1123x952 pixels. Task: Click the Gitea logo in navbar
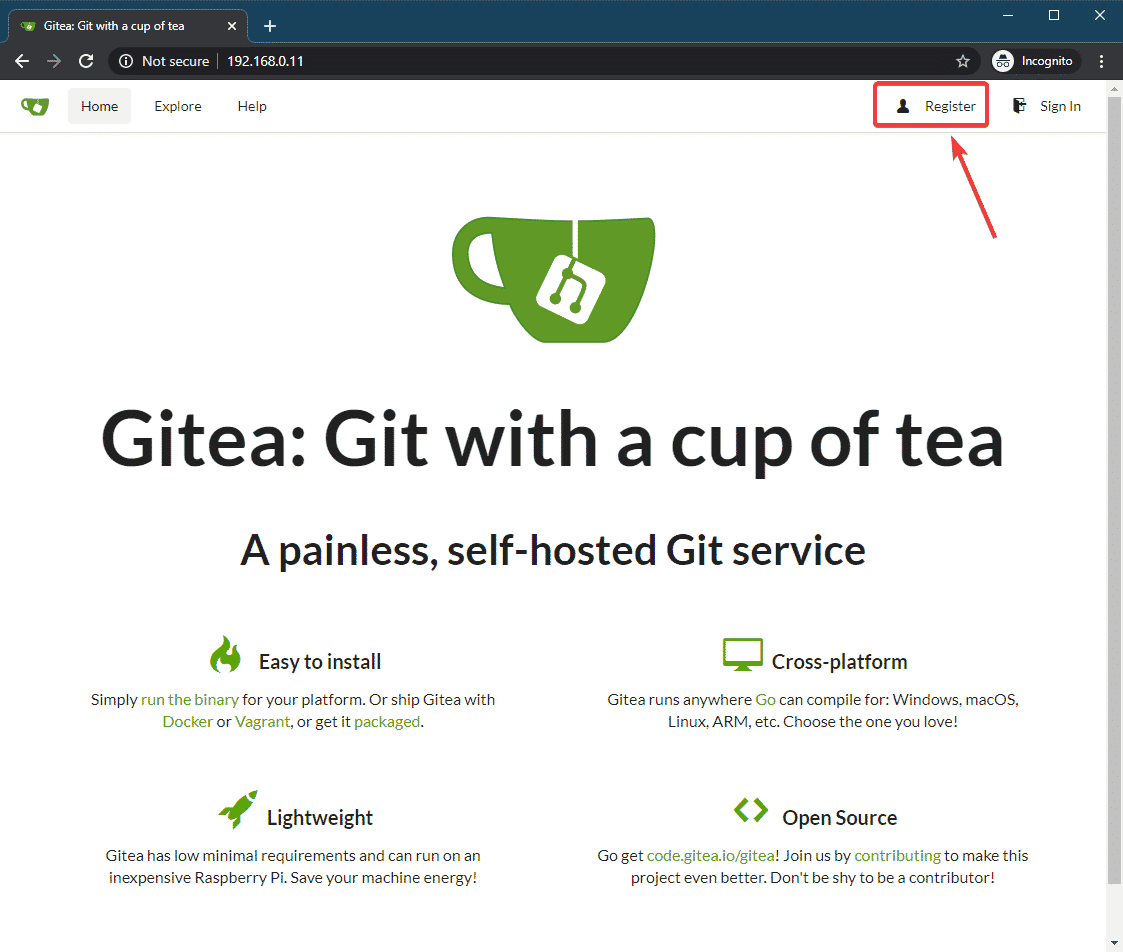coord(34,107)
